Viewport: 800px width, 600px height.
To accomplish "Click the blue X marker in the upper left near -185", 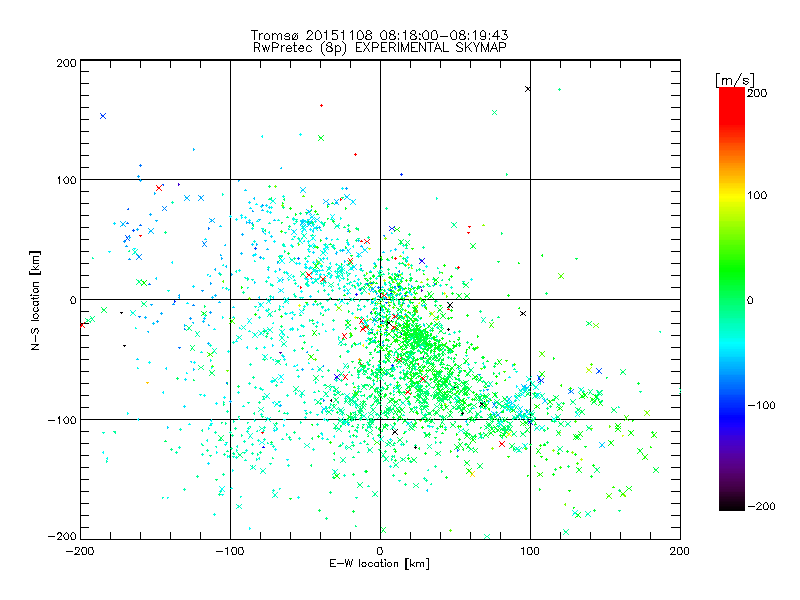I will pyautogui.click(x=103, y=116).
